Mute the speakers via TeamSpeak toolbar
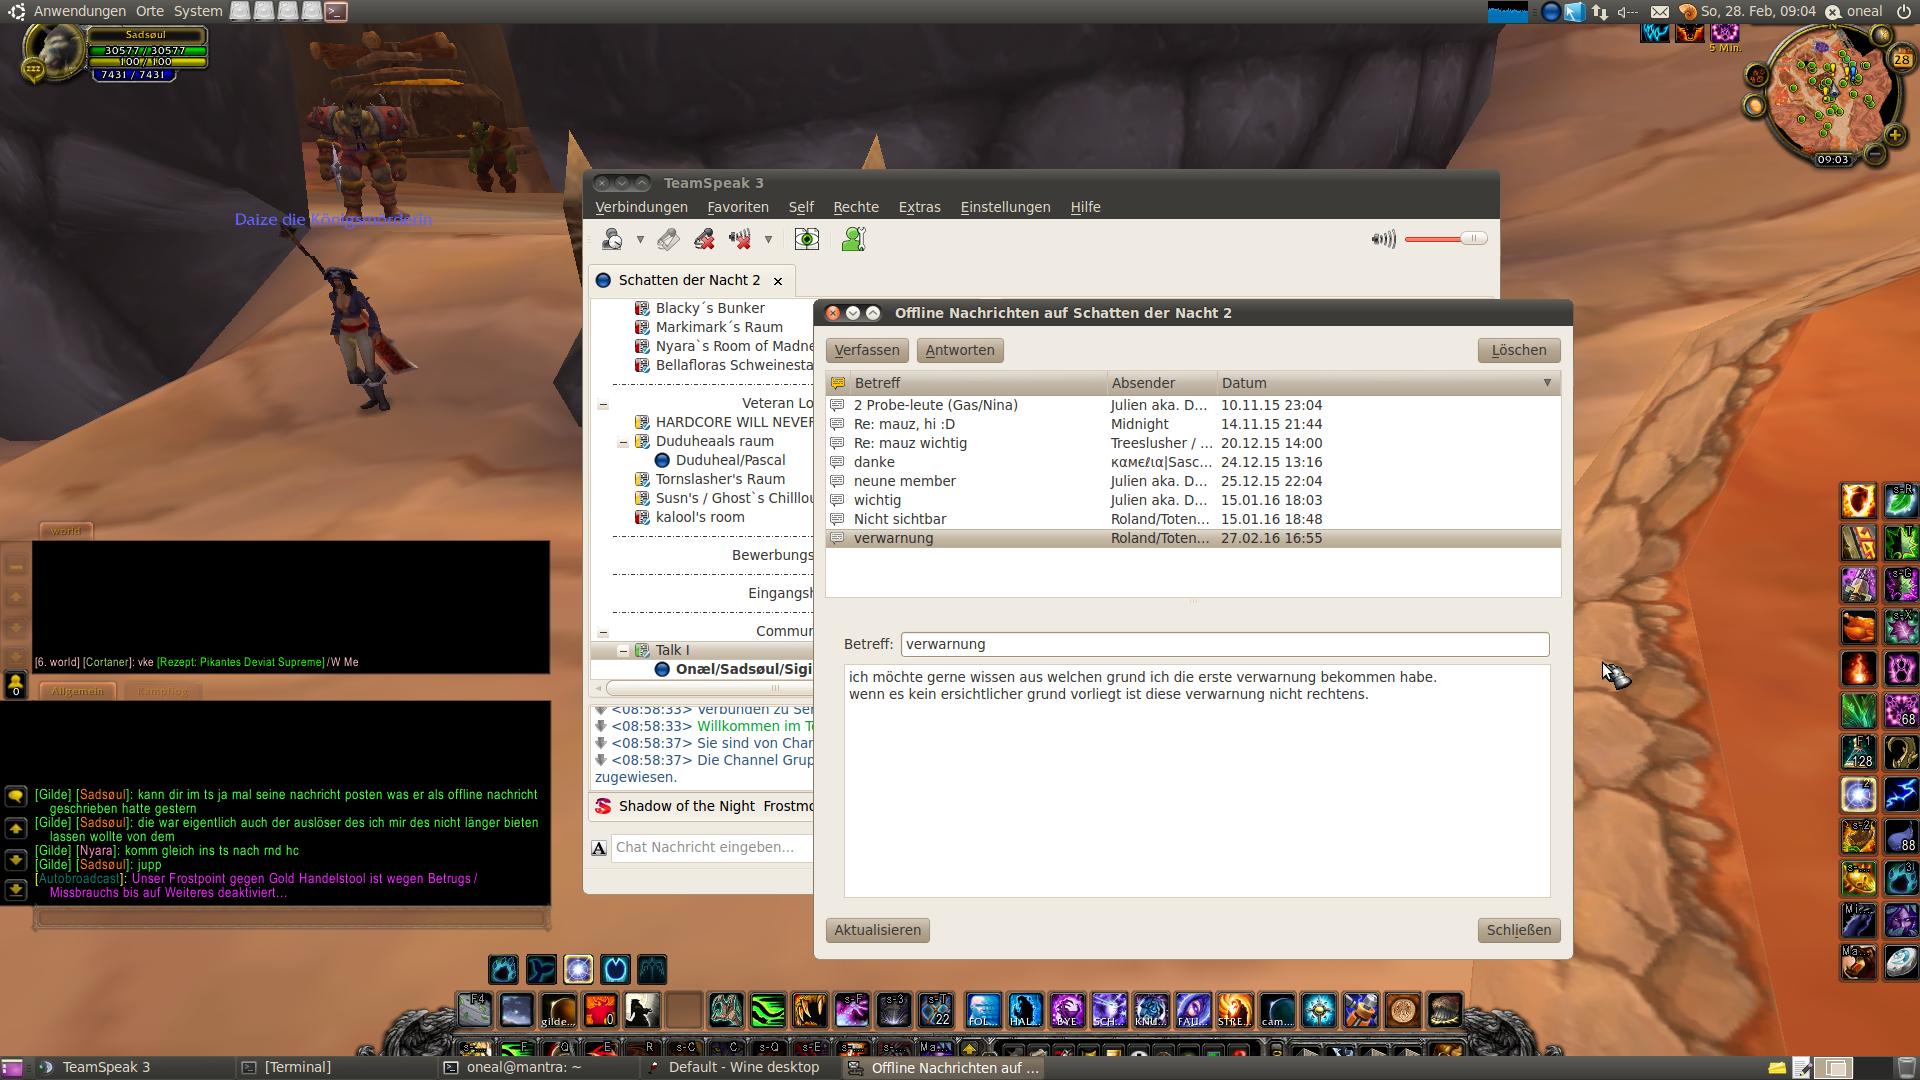The height and width of the screenshot is (1080, 1920). (x=740, y=239)
